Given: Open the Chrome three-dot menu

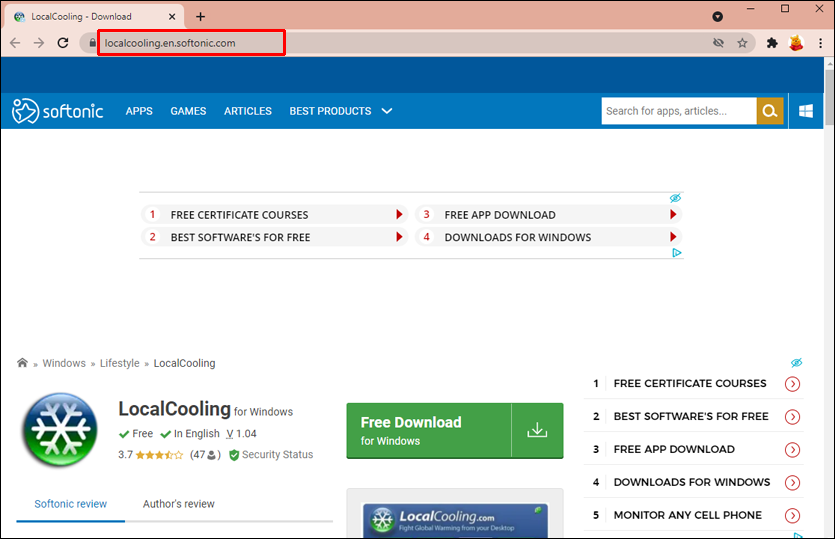Looking at the screenshot, I should tap(819, 43).
